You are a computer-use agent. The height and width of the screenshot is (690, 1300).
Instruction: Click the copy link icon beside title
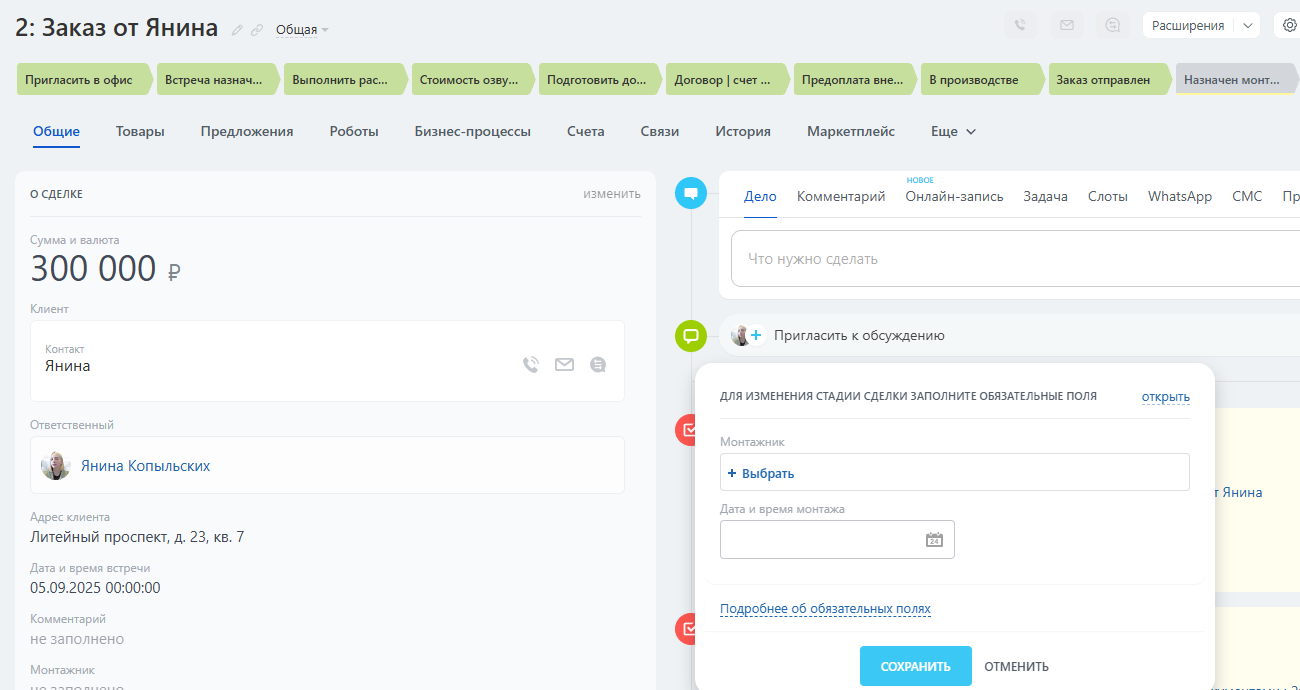(257, 30)
